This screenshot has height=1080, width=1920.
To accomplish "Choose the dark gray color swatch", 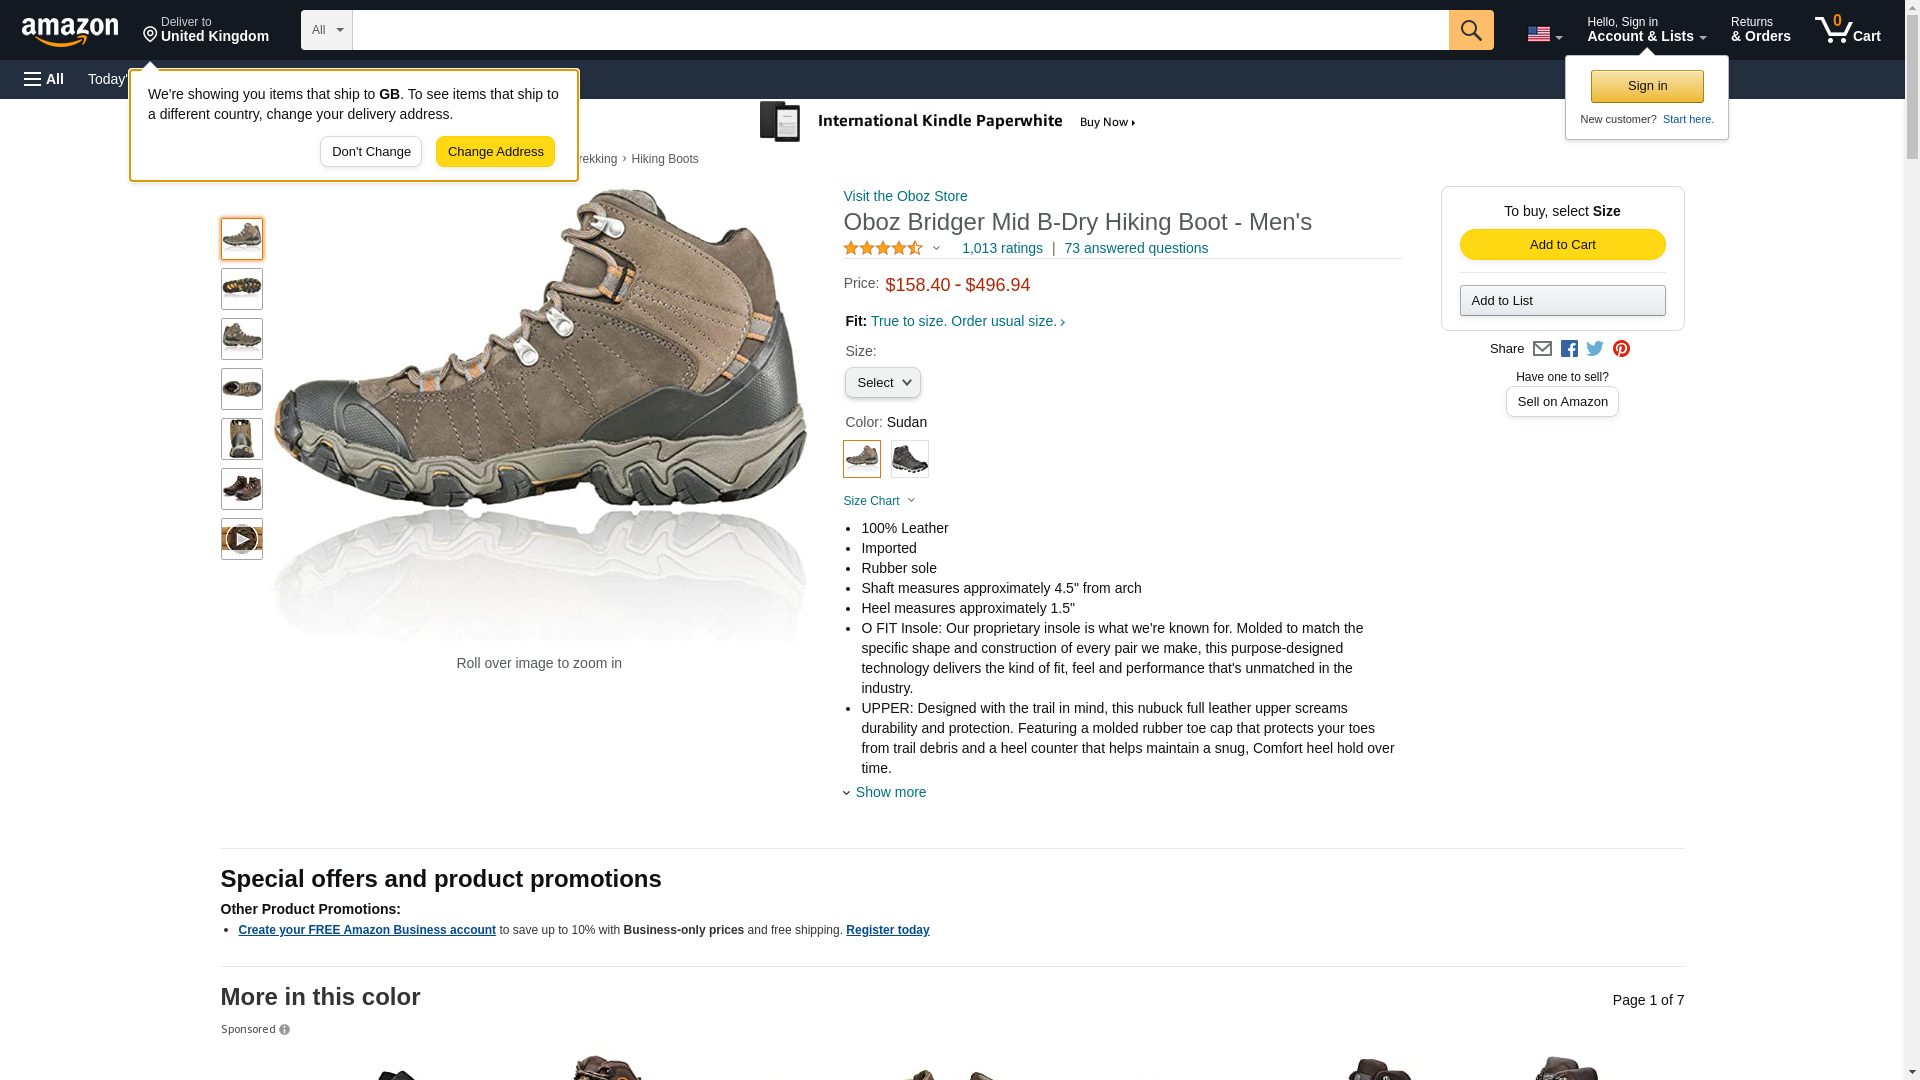I will tap(909, 459).
